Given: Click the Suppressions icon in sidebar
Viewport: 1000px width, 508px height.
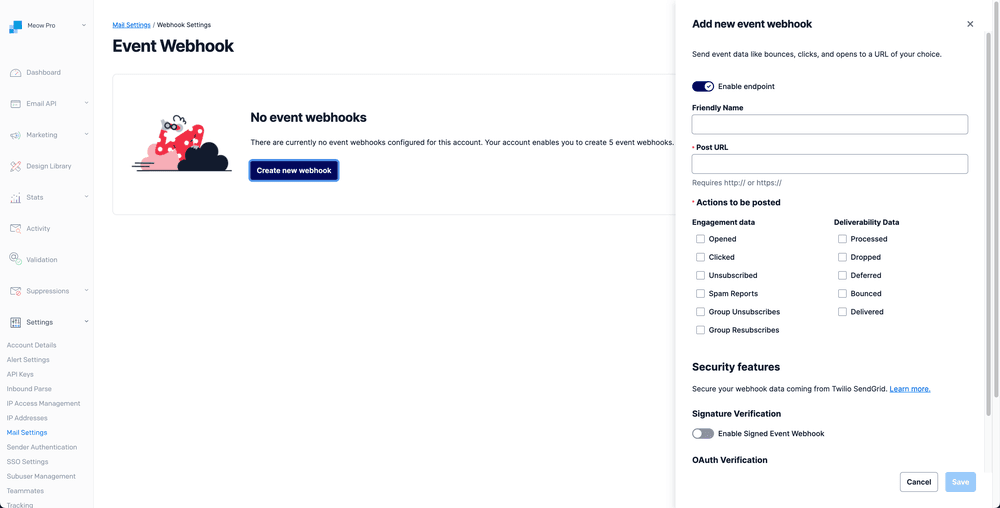Looking at the screenshot, I should (15, 291).
